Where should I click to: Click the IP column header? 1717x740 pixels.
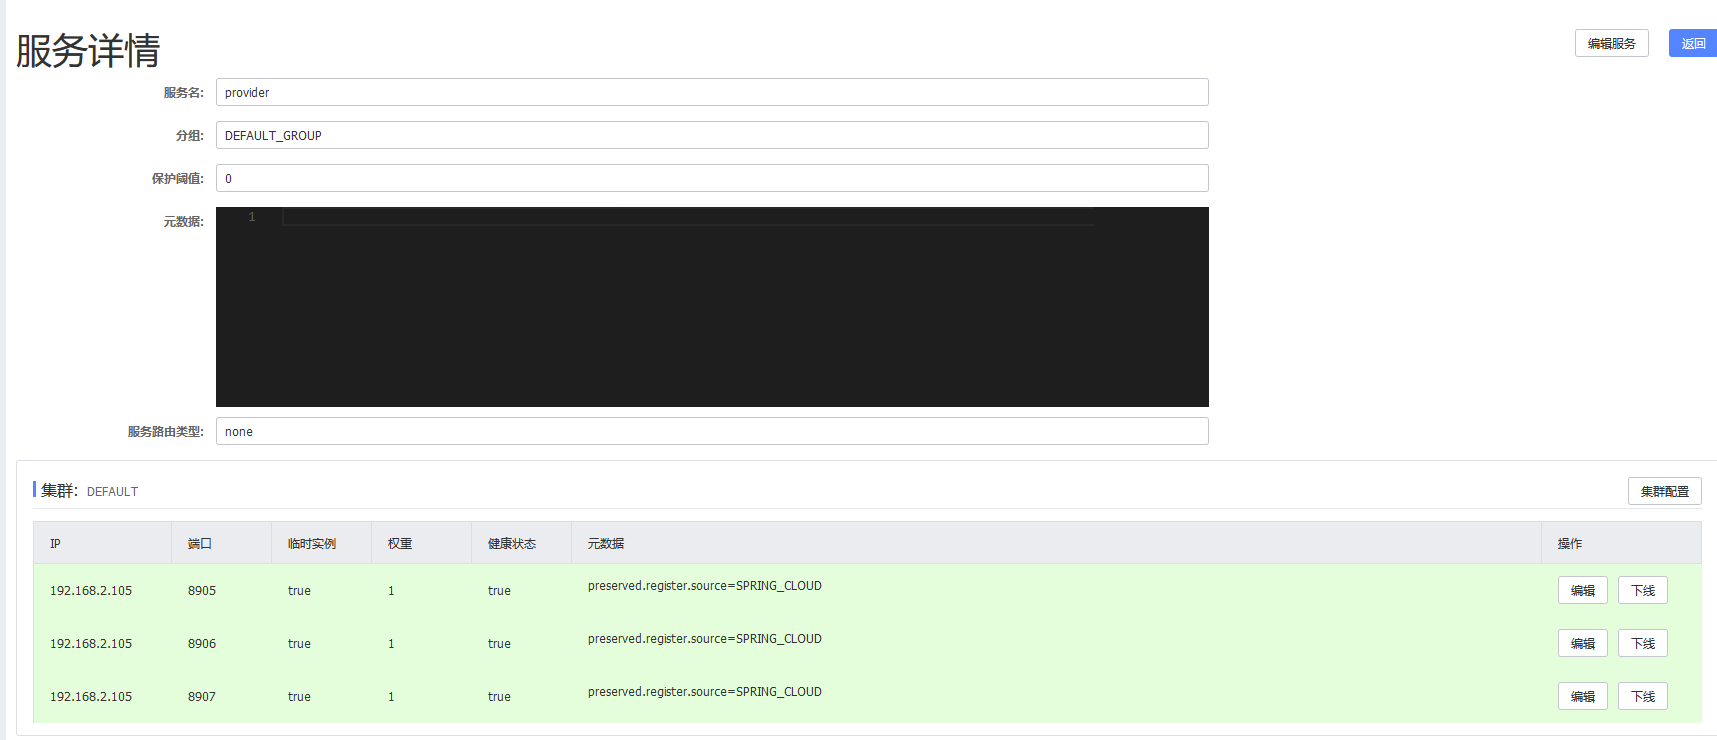[56, 543]
